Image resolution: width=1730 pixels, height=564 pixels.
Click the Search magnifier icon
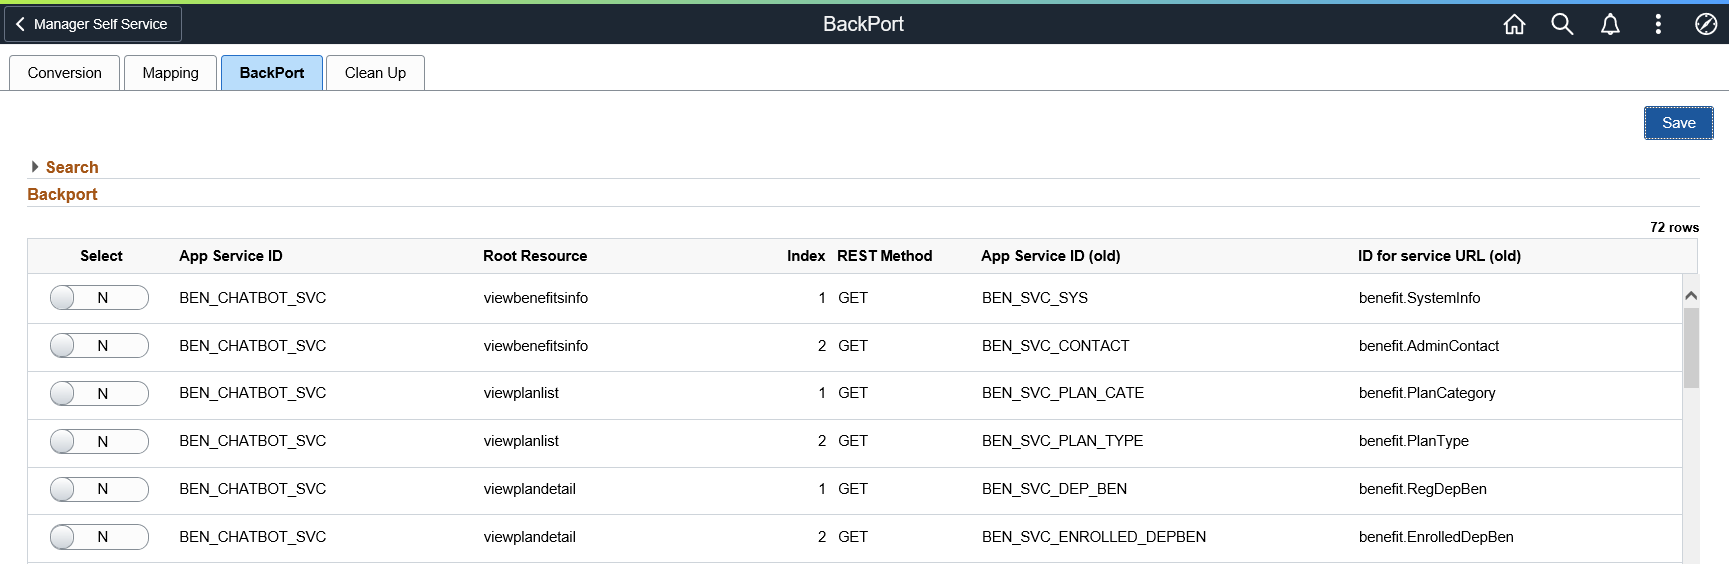click(1562, 24)
